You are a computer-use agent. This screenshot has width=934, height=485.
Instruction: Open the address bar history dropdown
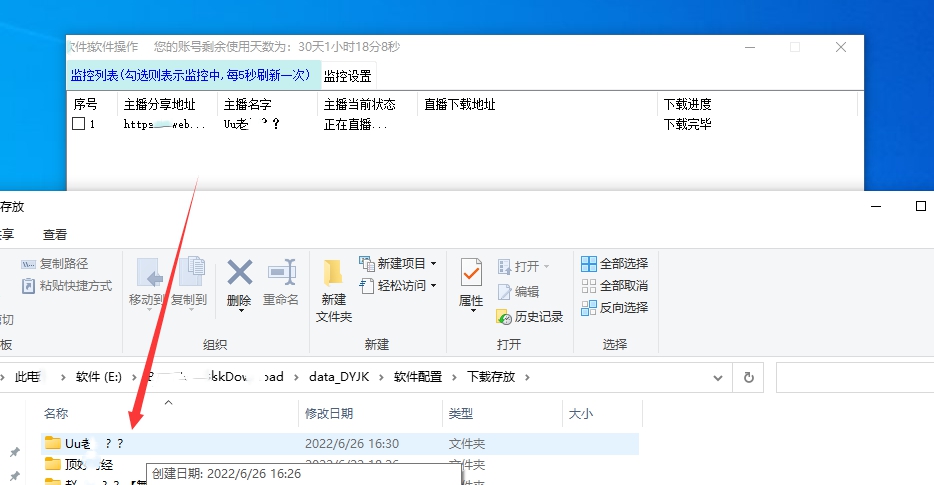click(x=718, y=378)
